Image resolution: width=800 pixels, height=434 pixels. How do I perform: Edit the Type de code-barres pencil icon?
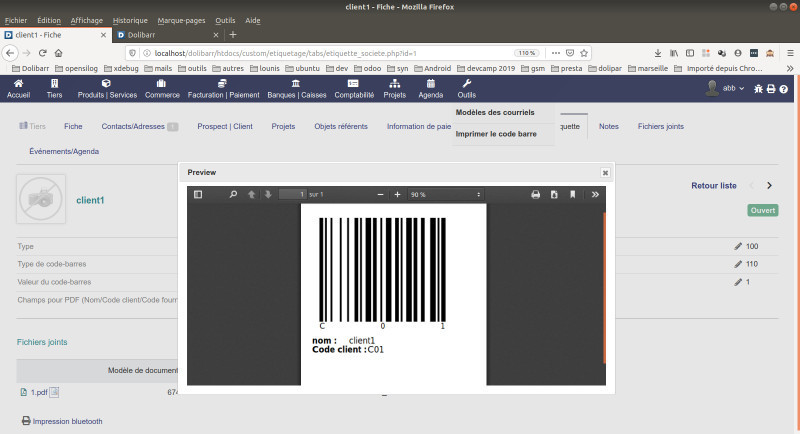click(738, 264)
